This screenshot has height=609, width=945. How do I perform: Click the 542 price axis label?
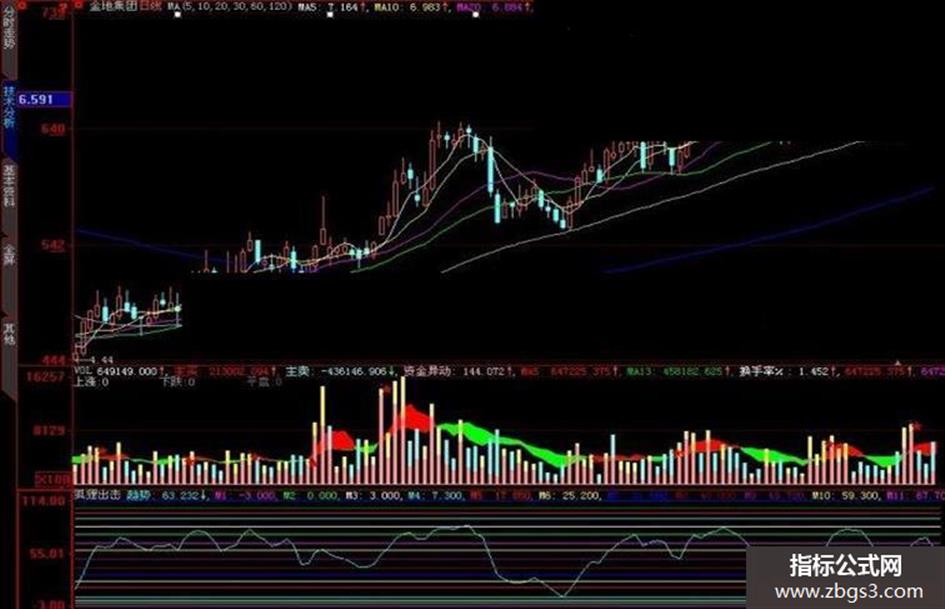click(53, 245)
